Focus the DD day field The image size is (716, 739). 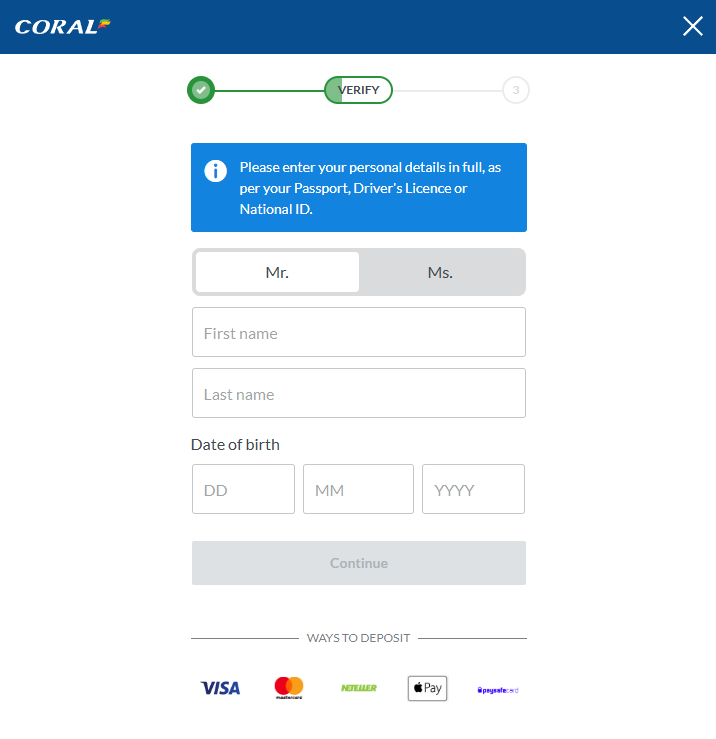pos(243,490)
